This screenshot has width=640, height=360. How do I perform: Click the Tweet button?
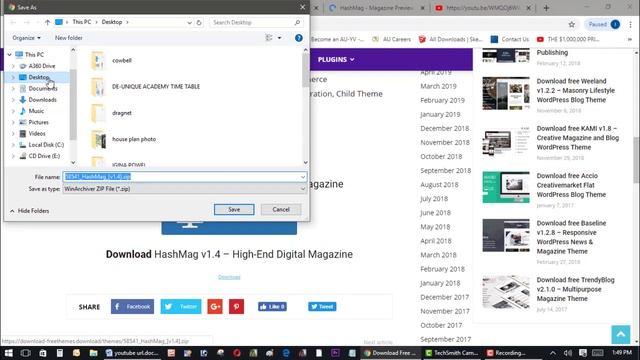[322, 307]
